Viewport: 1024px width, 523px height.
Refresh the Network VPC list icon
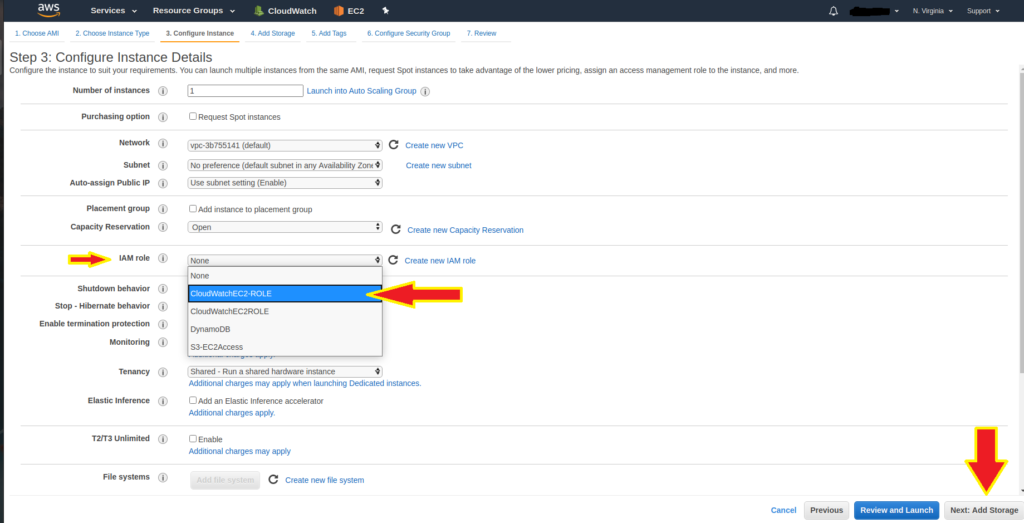pos(394,145)
